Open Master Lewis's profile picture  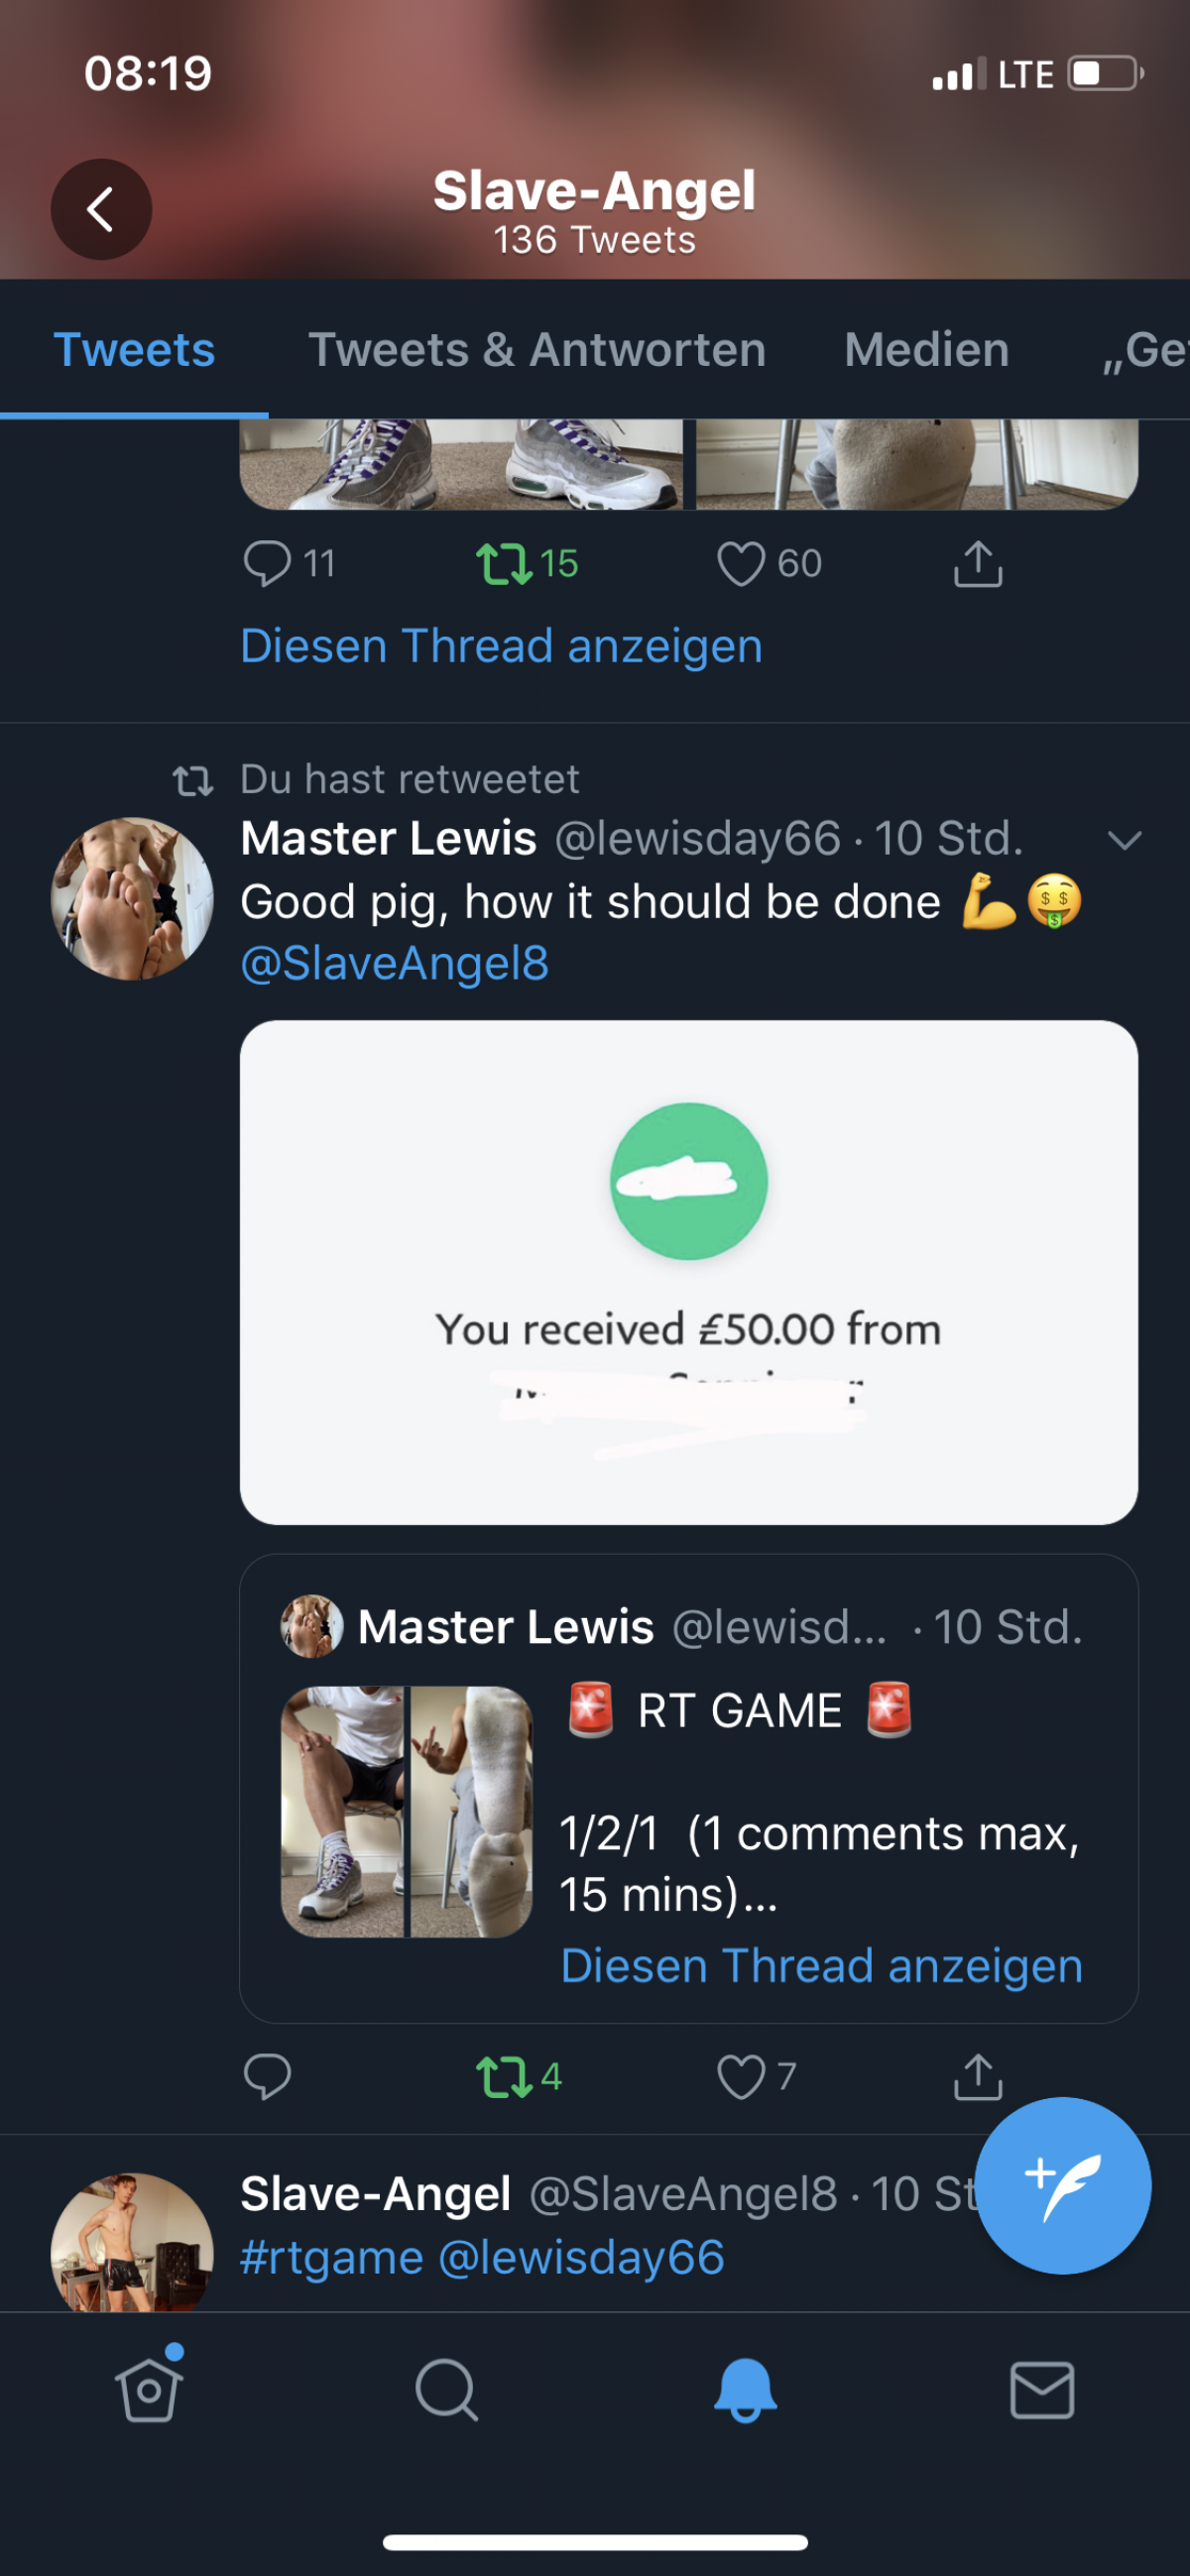pyautogui.click(x=132, y=898)
